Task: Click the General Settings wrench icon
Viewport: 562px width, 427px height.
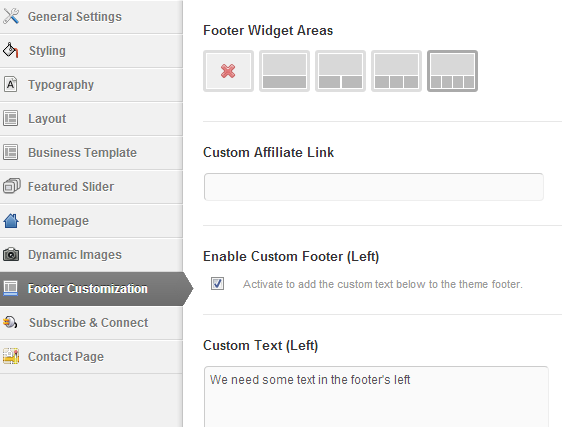Action: [x=11, y=16]
